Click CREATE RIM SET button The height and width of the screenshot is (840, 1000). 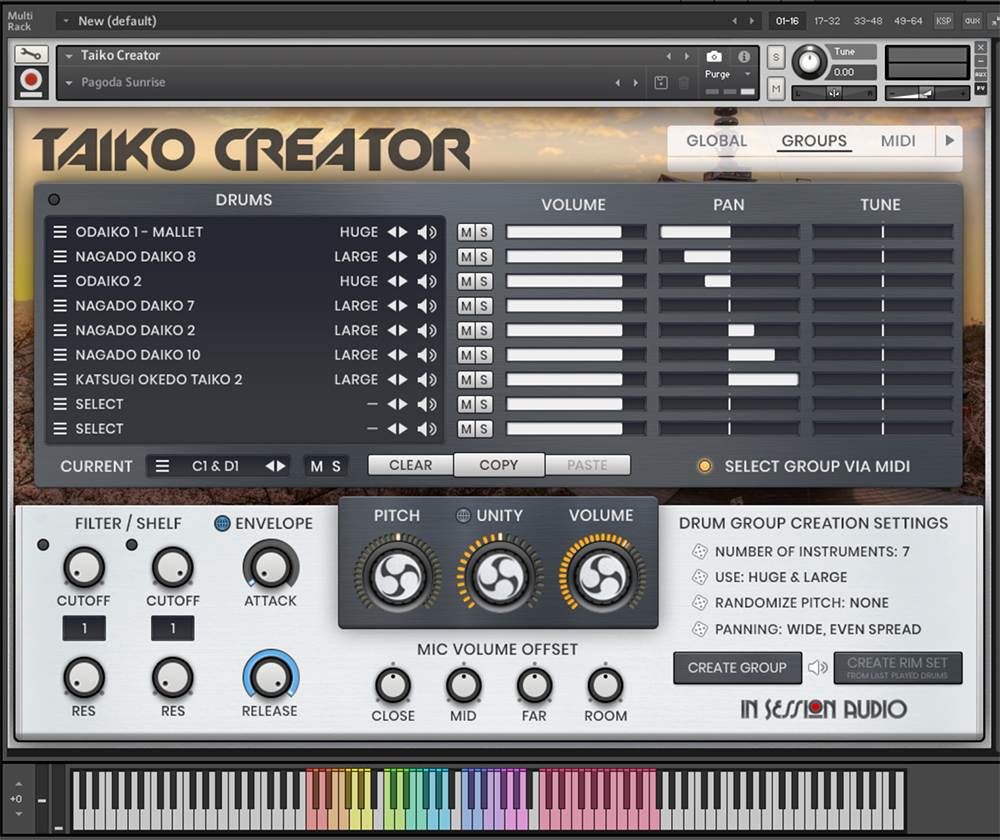tap(897, 668)
